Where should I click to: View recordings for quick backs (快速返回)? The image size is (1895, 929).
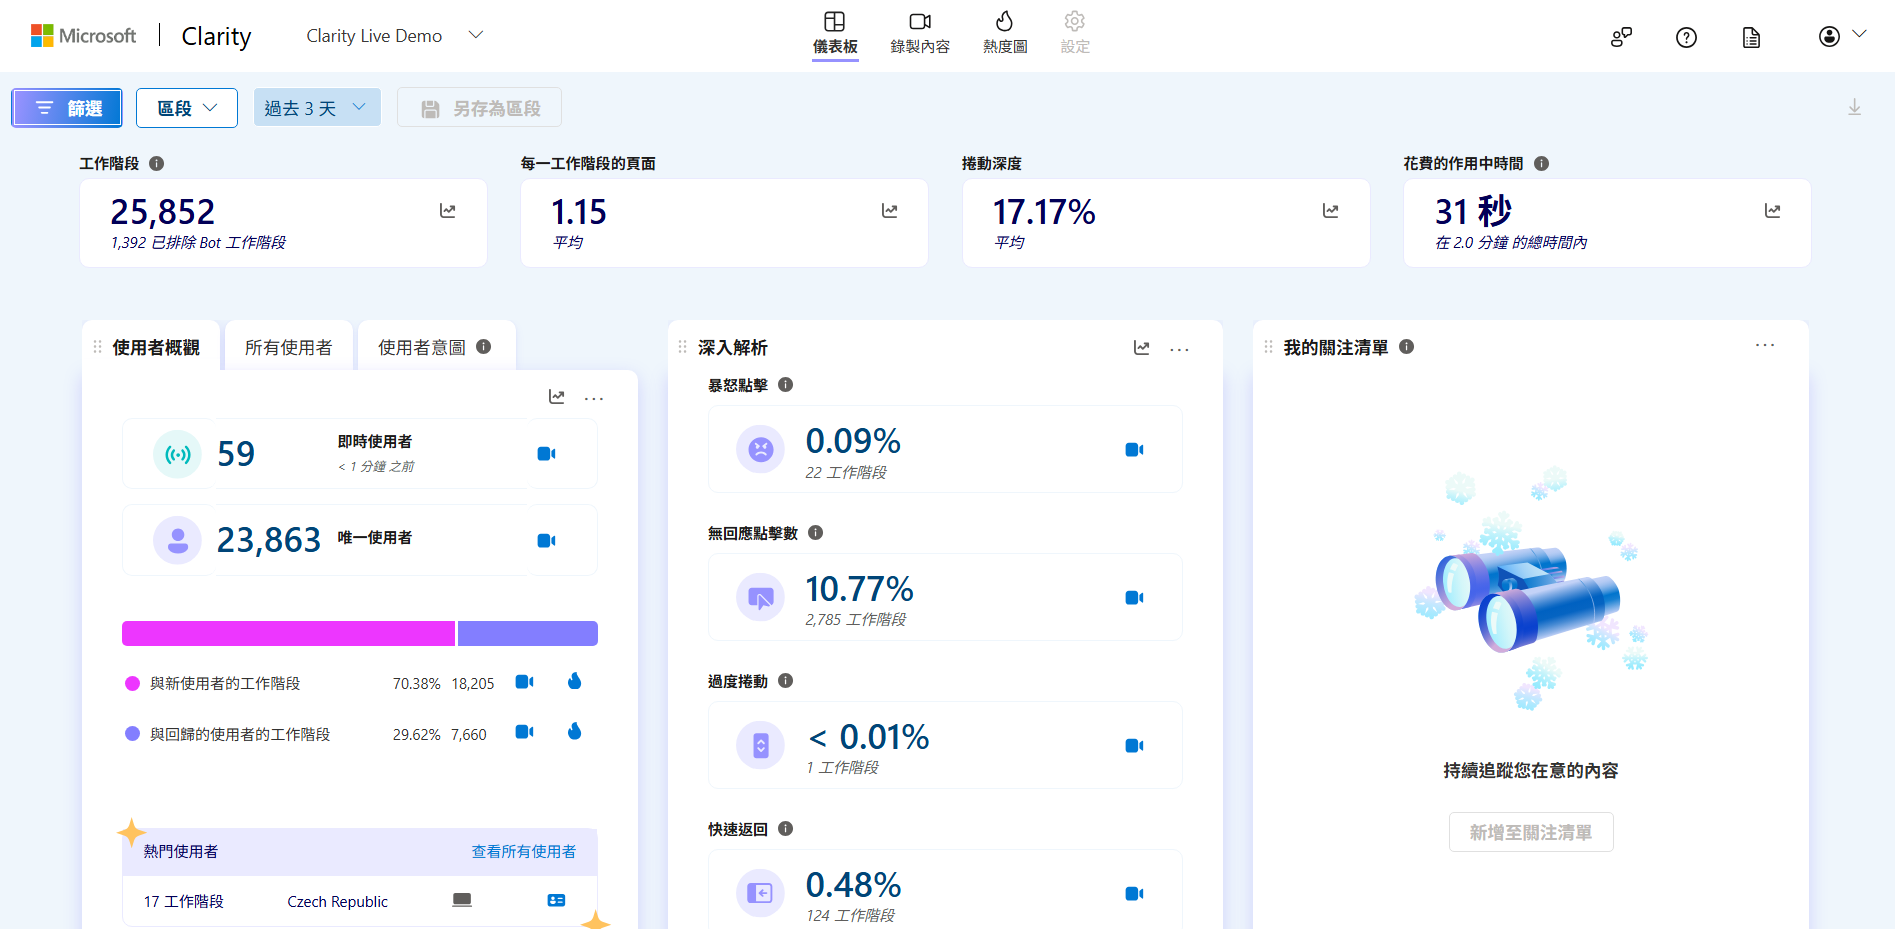(1134, 894)
